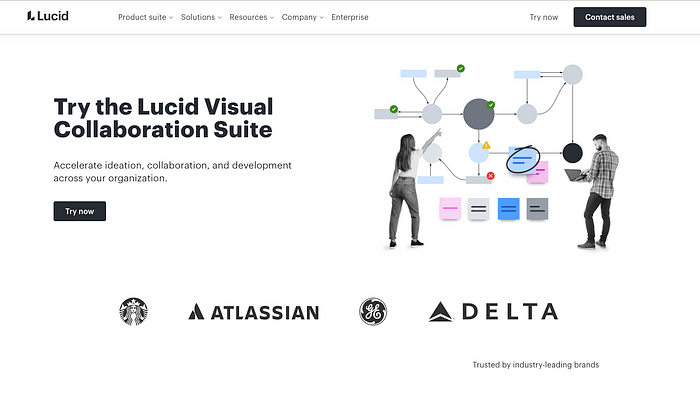Click the Delta logo
This screenshot has height=394, width=700.
coord(493,311)
